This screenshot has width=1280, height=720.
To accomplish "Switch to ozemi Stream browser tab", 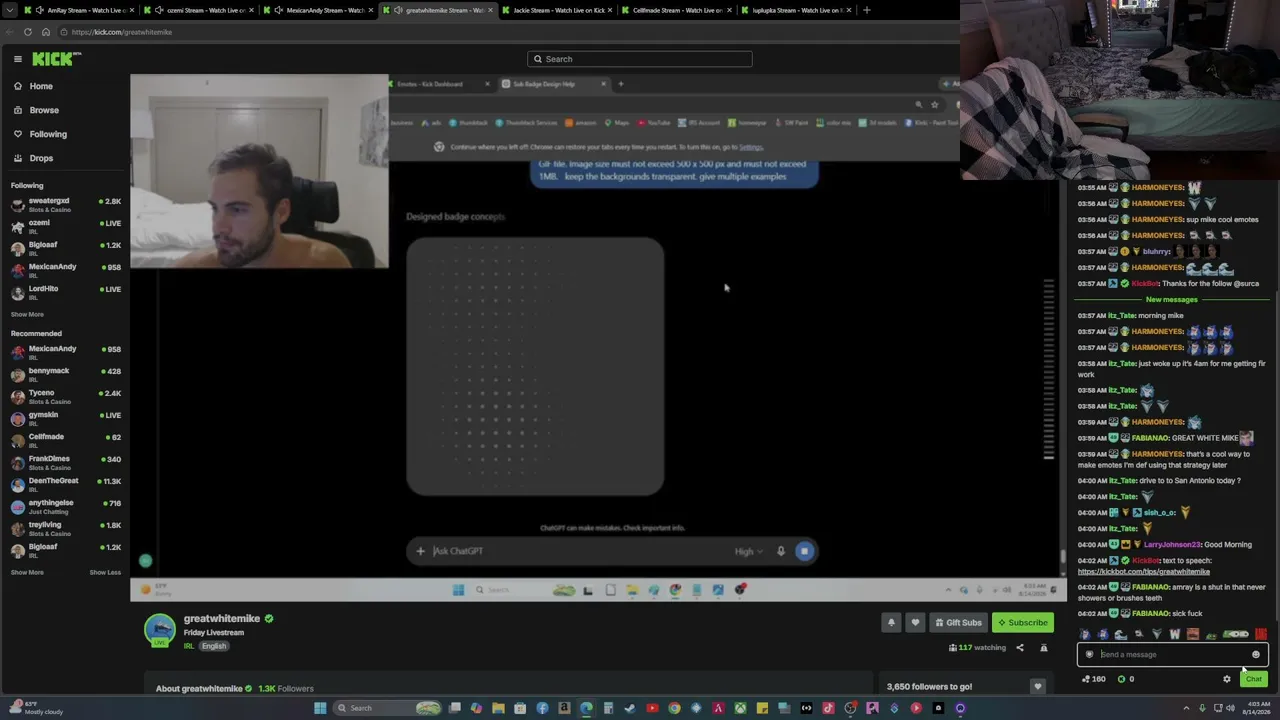I will pos(198,10).
